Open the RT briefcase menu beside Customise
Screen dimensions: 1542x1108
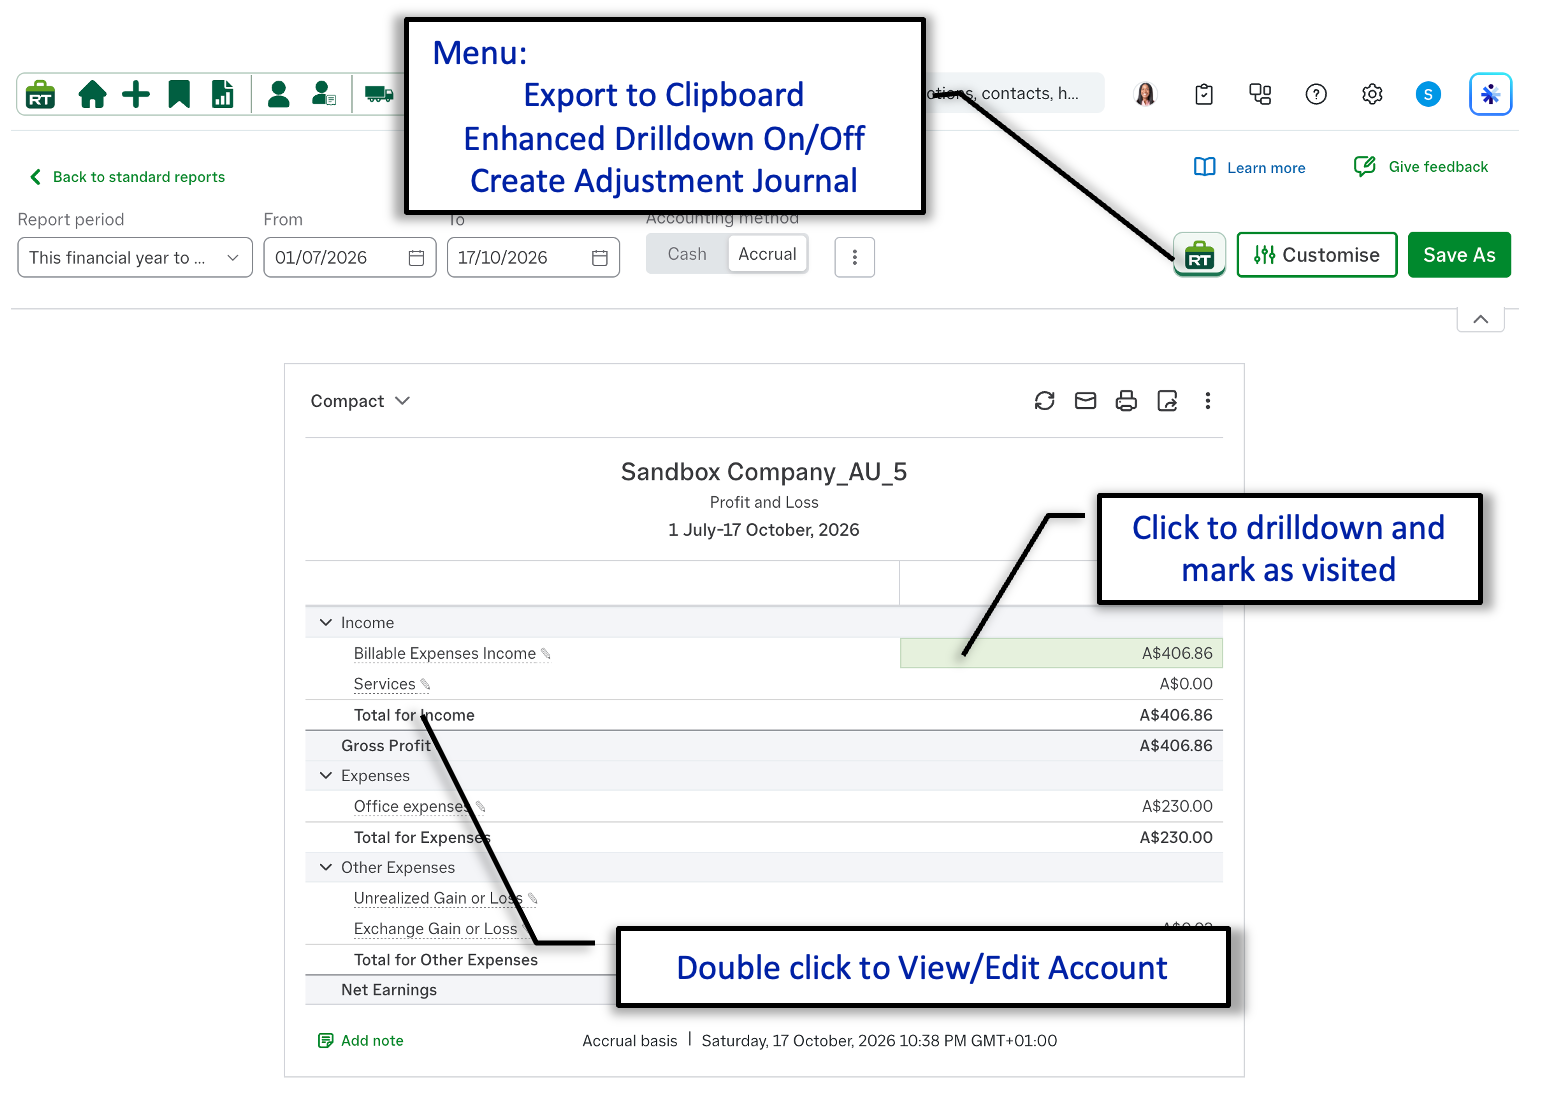(x=1199, y=255)
